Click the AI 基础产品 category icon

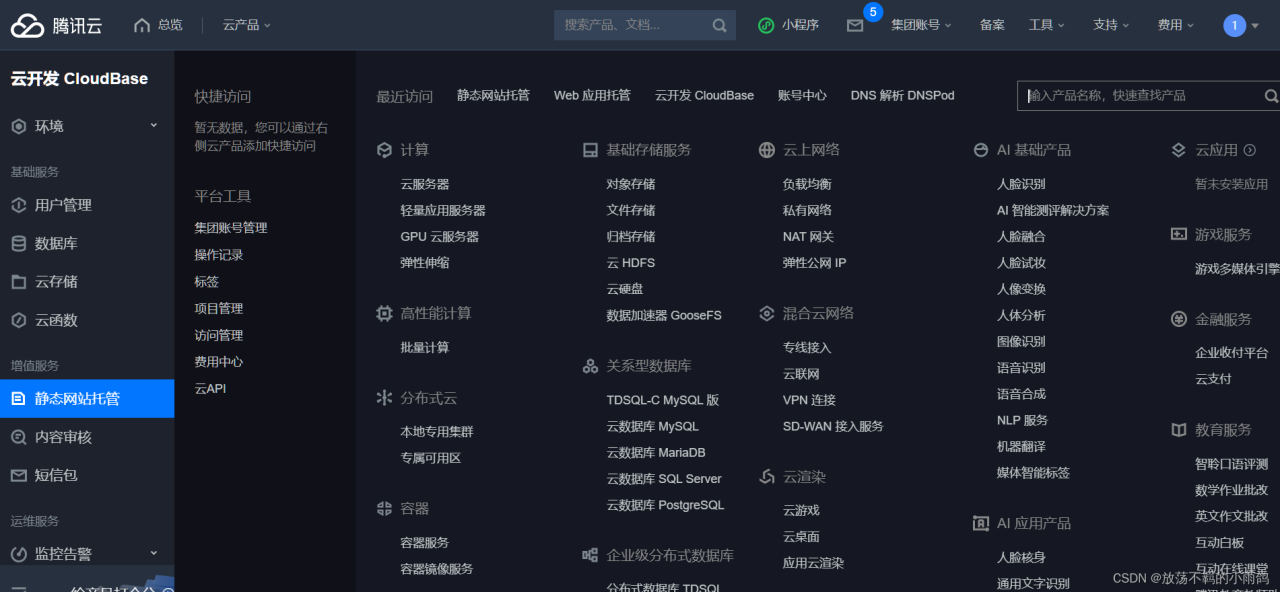[x=980, y=150]
